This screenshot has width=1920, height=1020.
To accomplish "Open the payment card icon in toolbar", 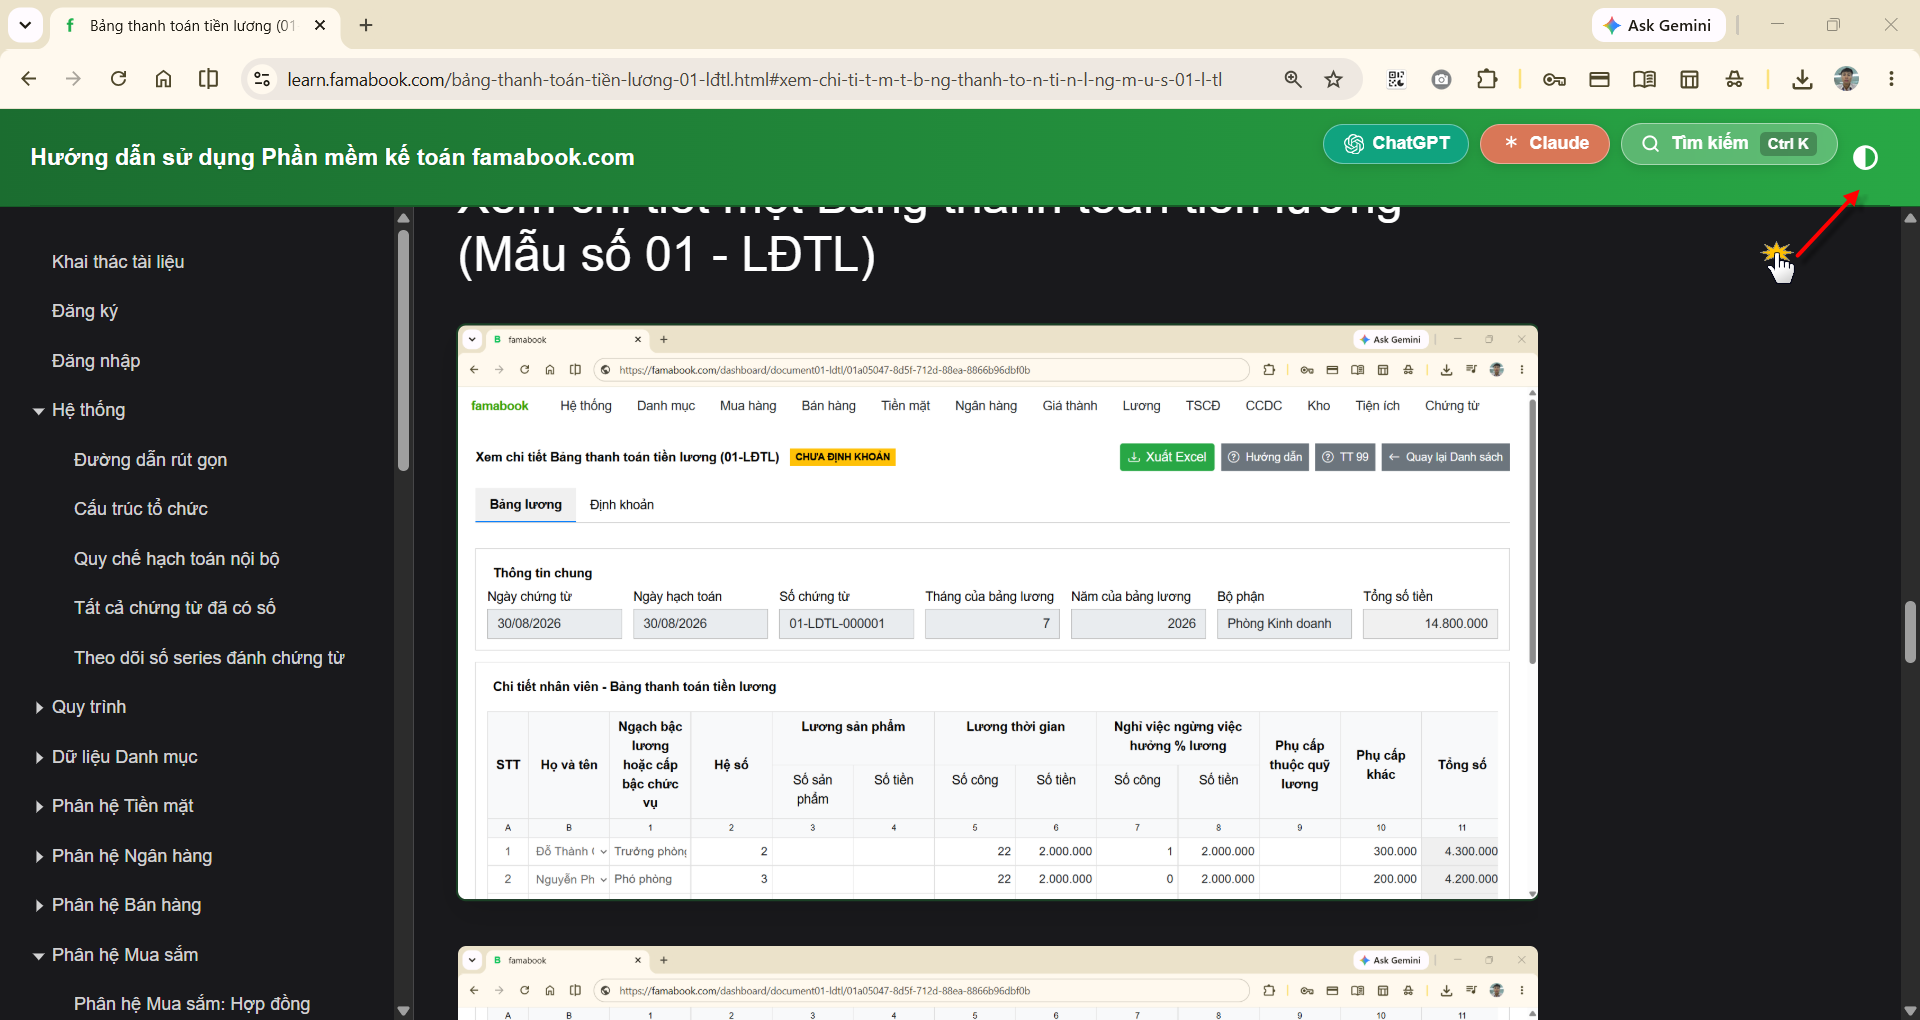I will (1599, 79).
